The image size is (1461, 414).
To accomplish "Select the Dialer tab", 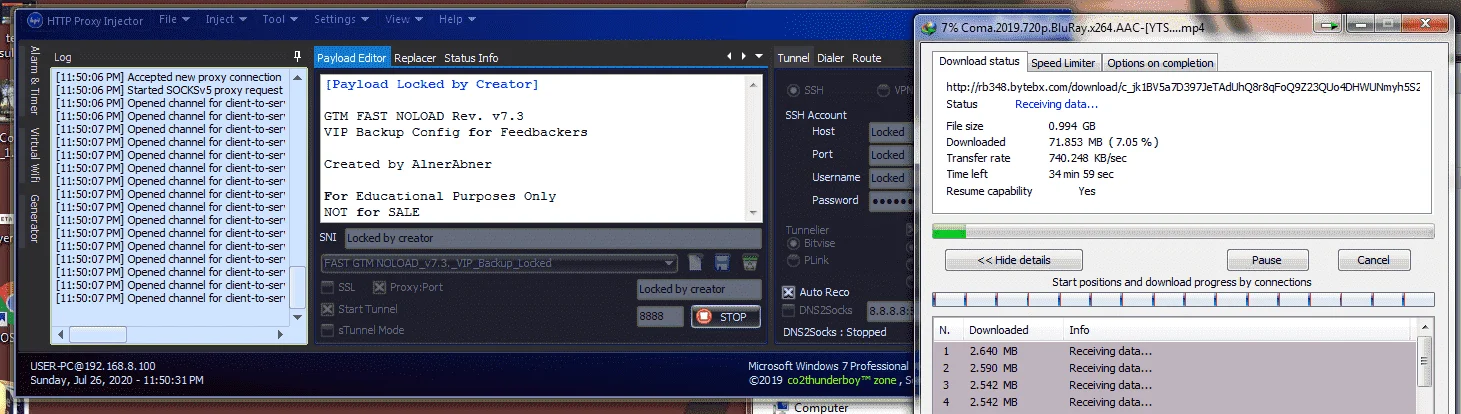I will tap(831, 58).
